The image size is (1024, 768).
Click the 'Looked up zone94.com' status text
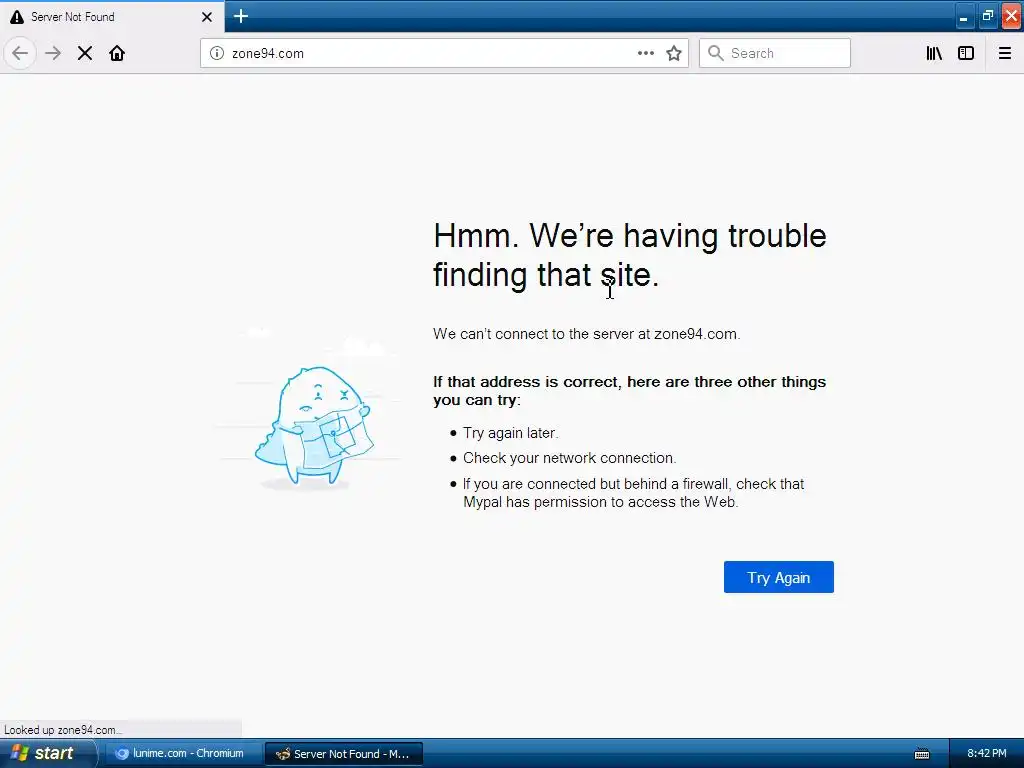[63, 729]
